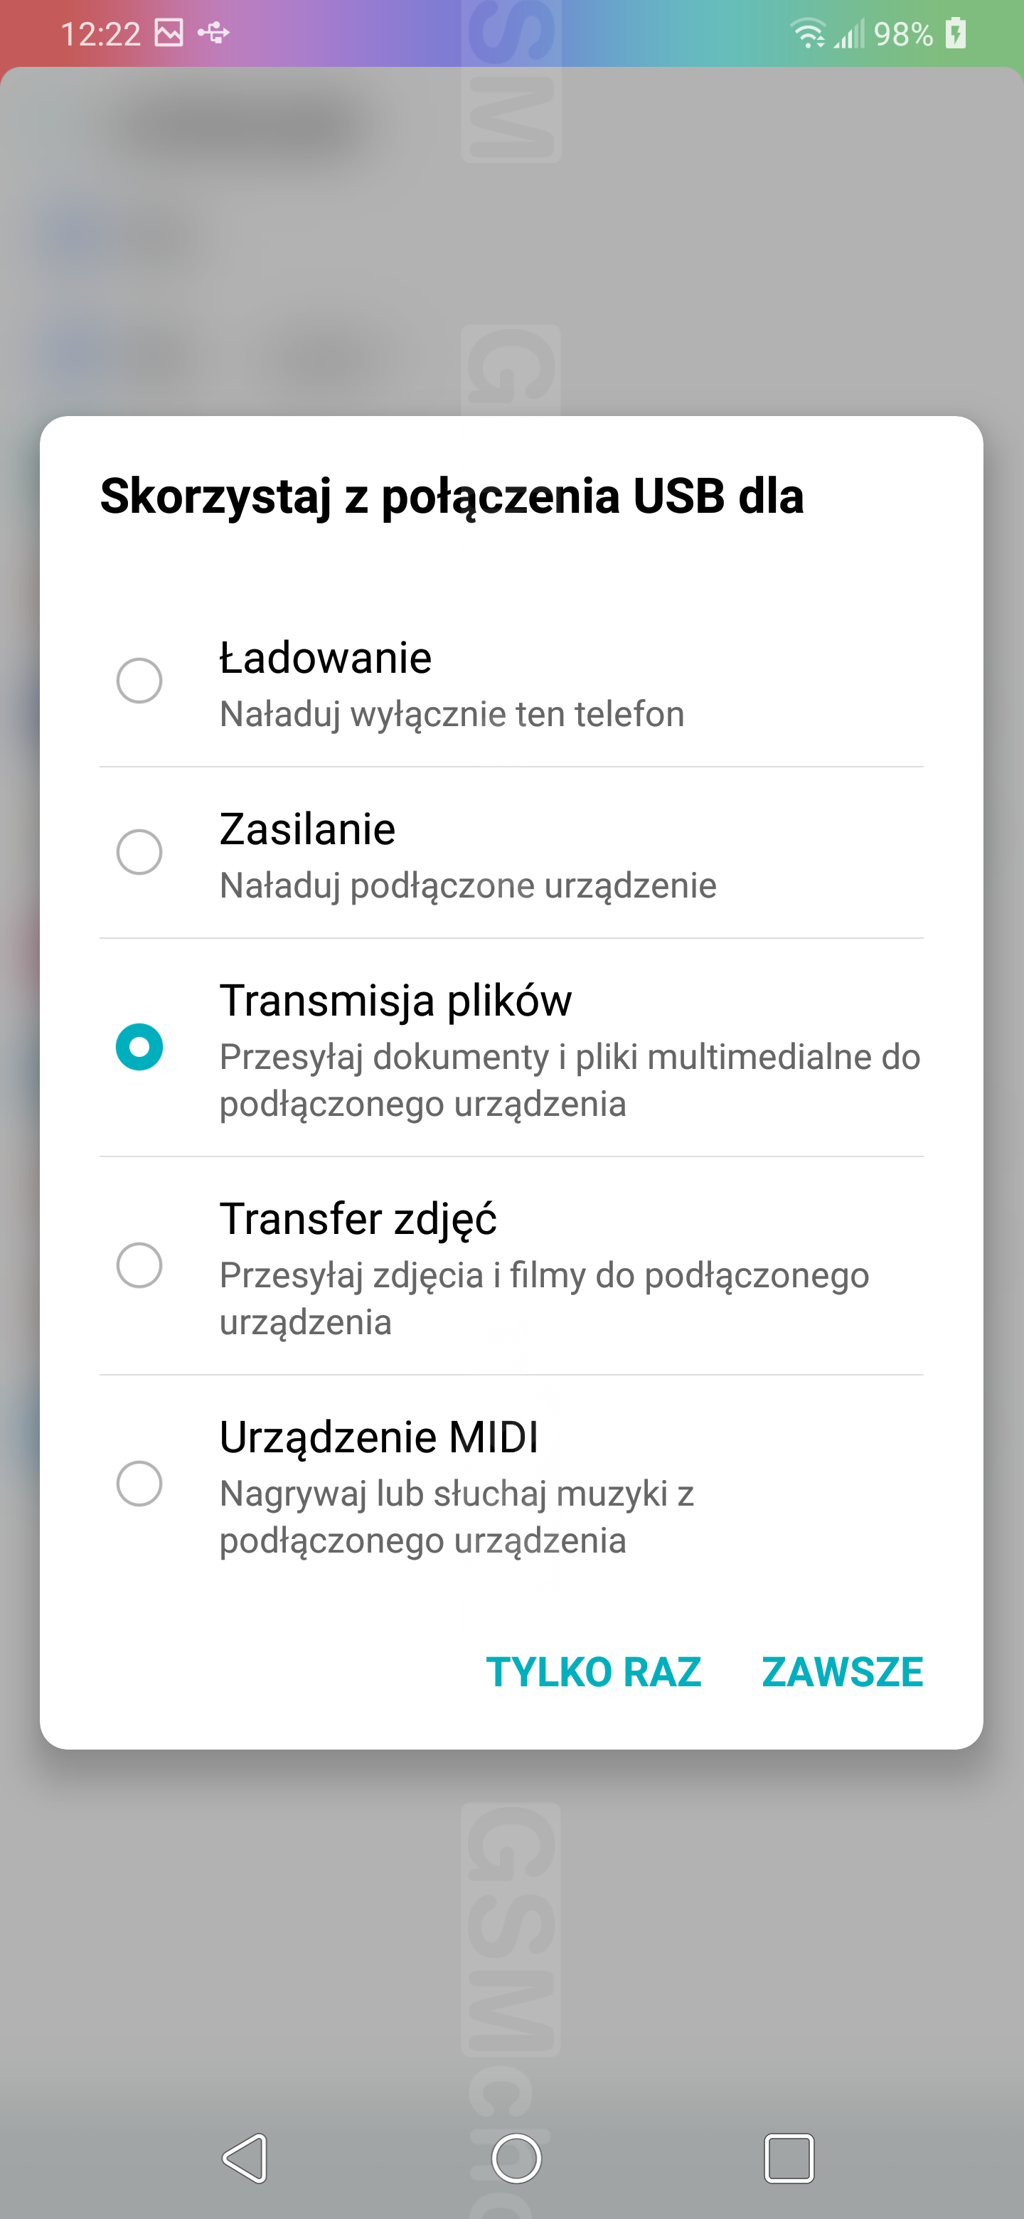The width and height of the screenshot is (1024, 2219).
Task: Open Recent apps square button
Action: [x=788, y=2157]
